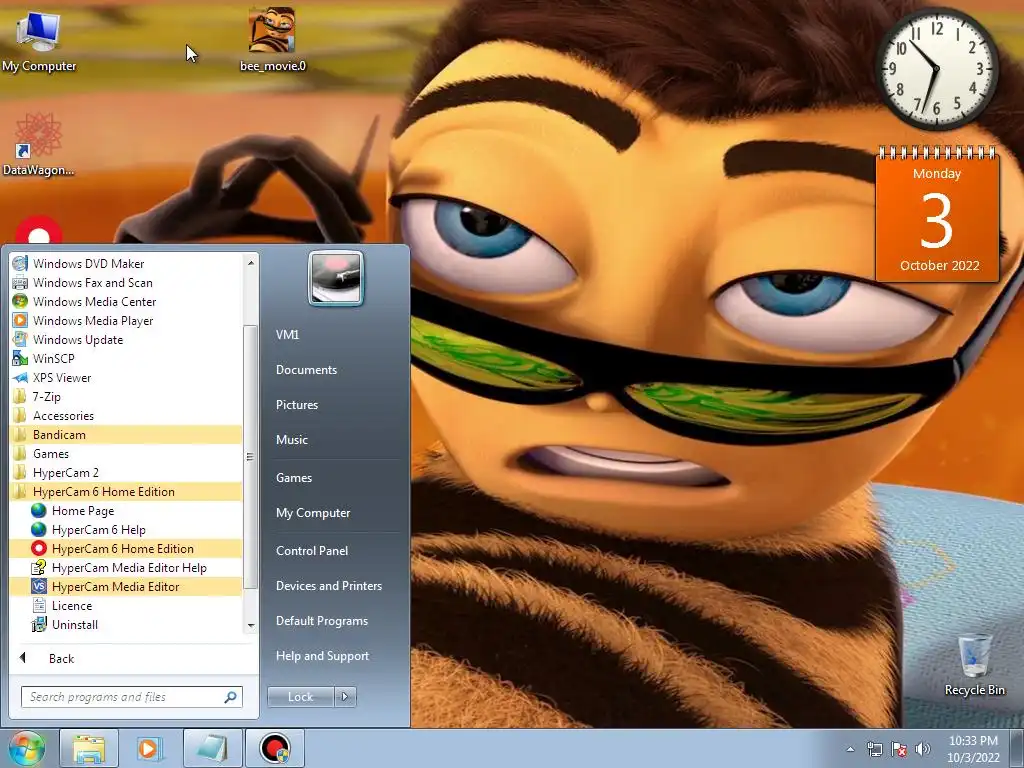
Task: Click the volume speaker tray icon
Action: pos(923,749)
